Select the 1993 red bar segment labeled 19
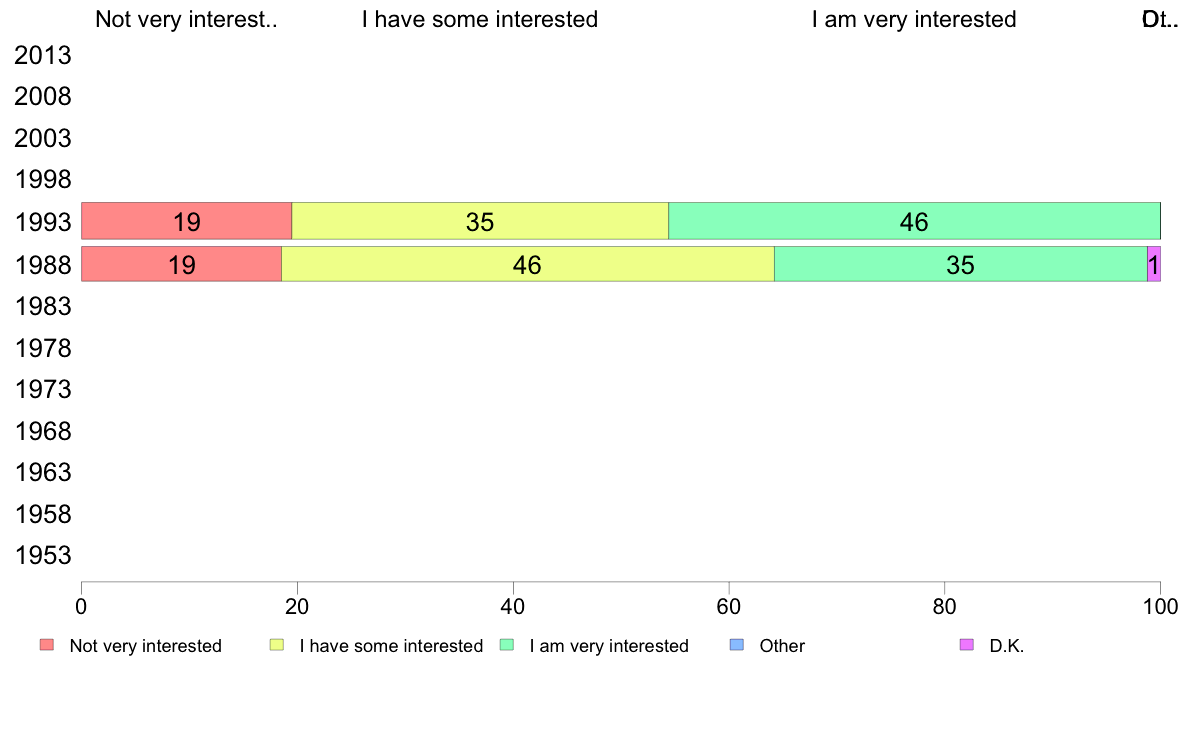Image resolution: width=1188 pixels, height=736 pixels. pos(186,221)
